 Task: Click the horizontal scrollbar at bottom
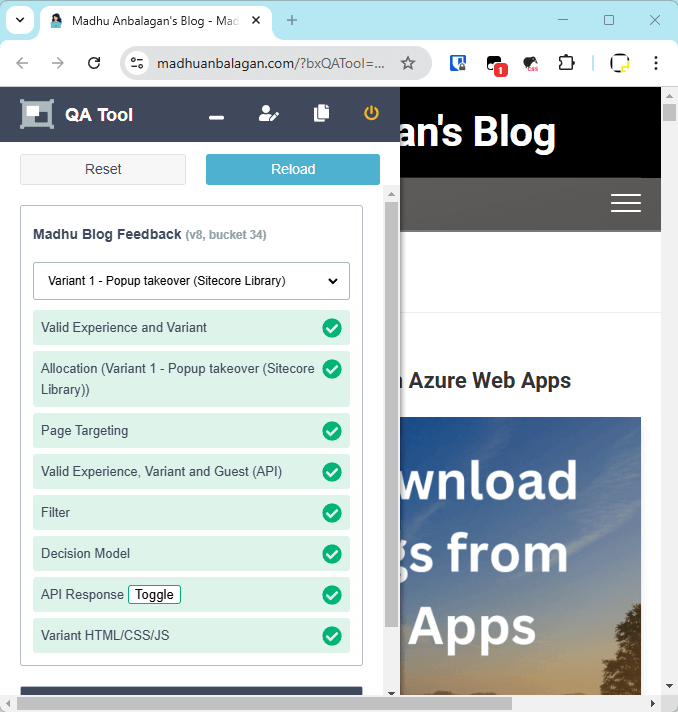tap(264, 703)
